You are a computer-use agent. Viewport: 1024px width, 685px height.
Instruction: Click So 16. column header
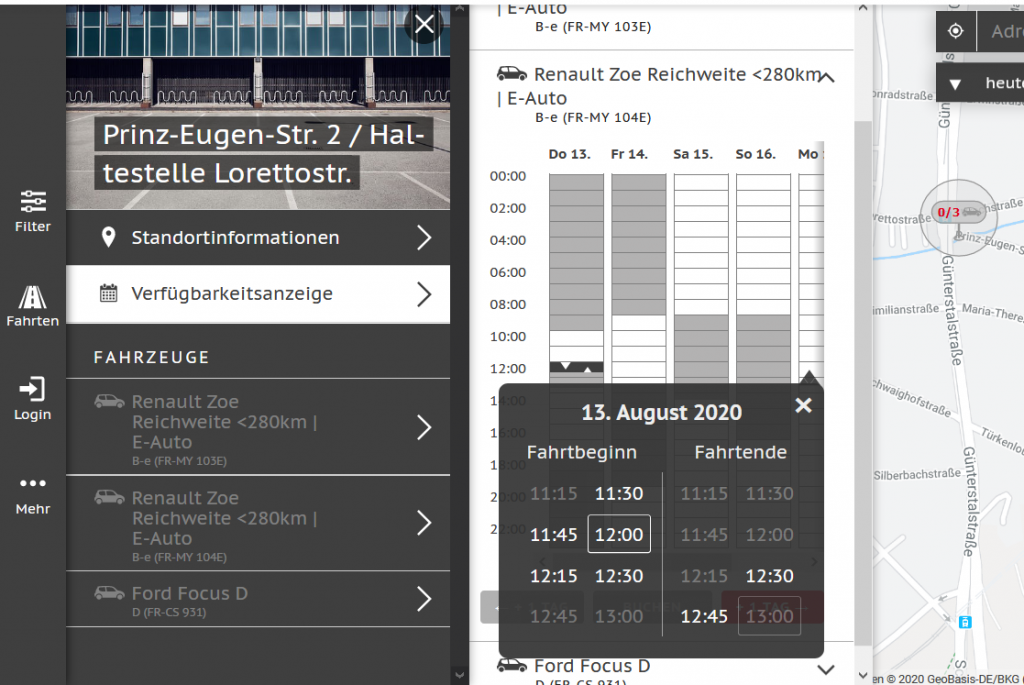[756, 154]
